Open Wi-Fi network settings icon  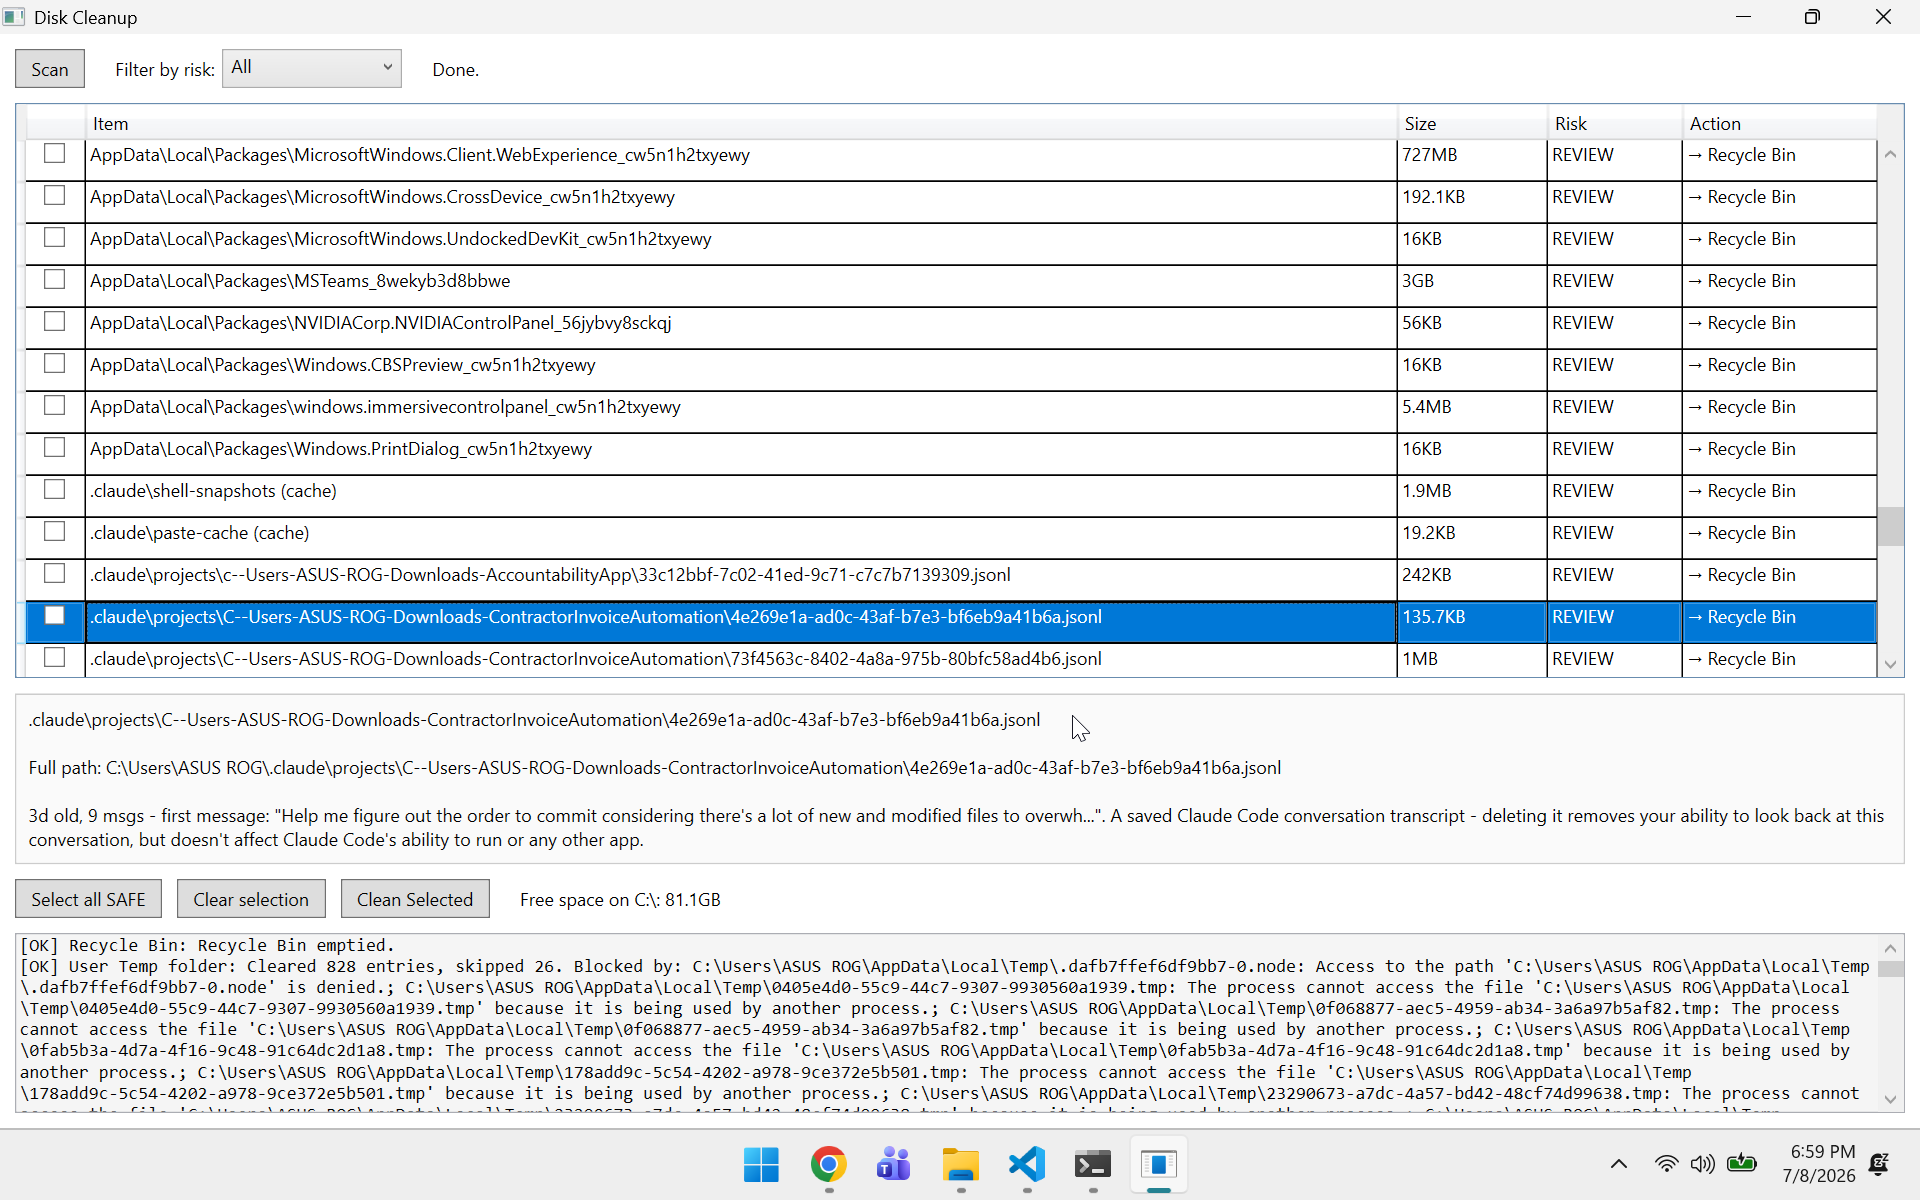[x=1666, y=1164]
